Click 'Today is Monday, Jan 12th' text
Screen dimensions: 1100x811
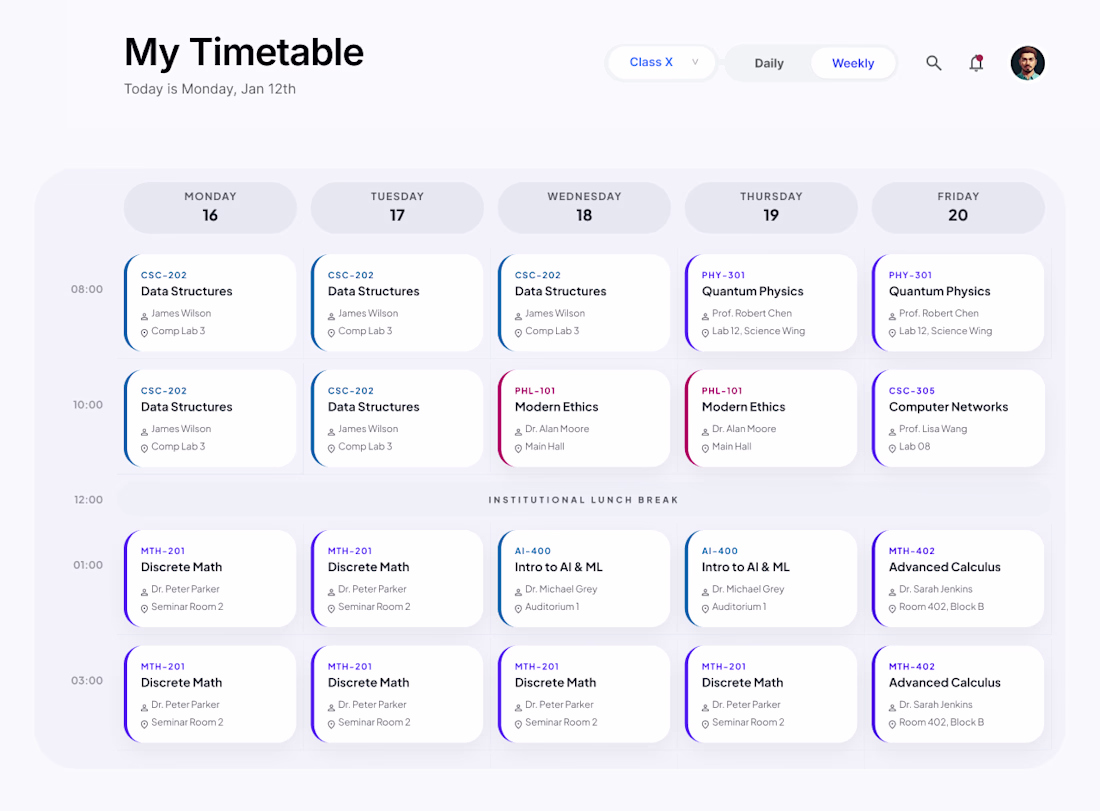(210, 89)
